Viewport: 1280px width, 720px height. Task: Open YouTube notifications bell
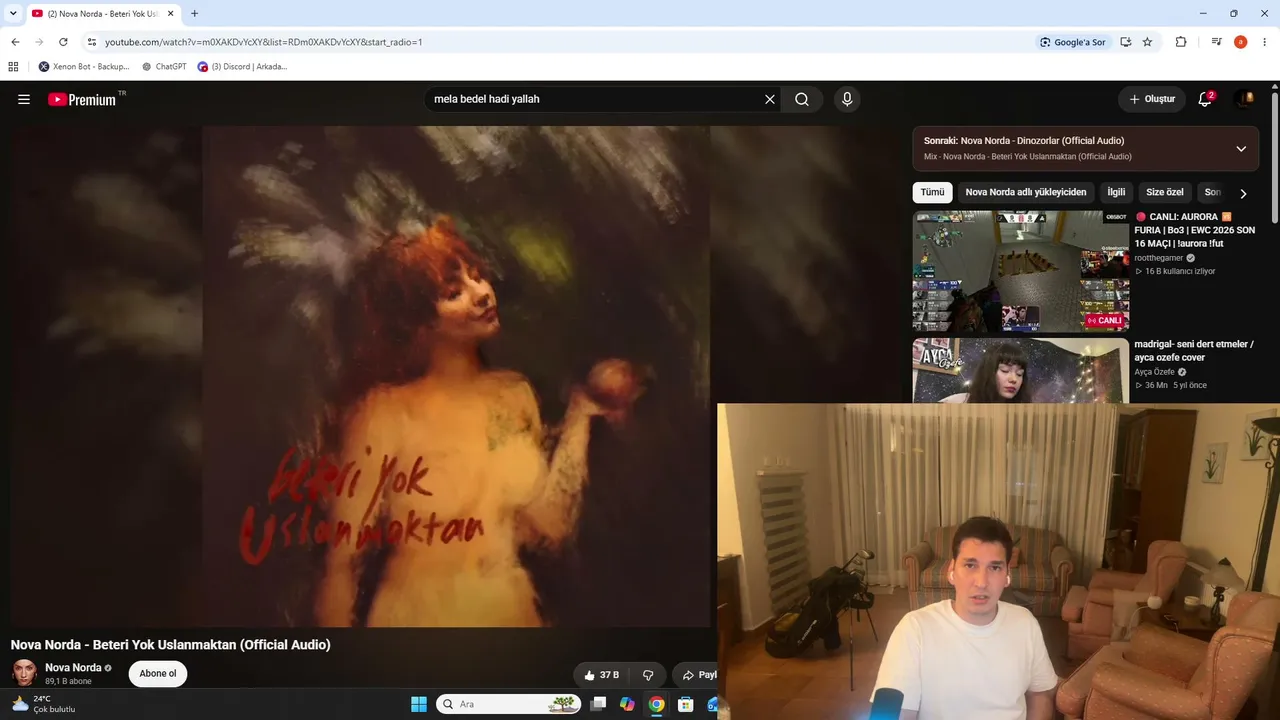pos(1205,99)
